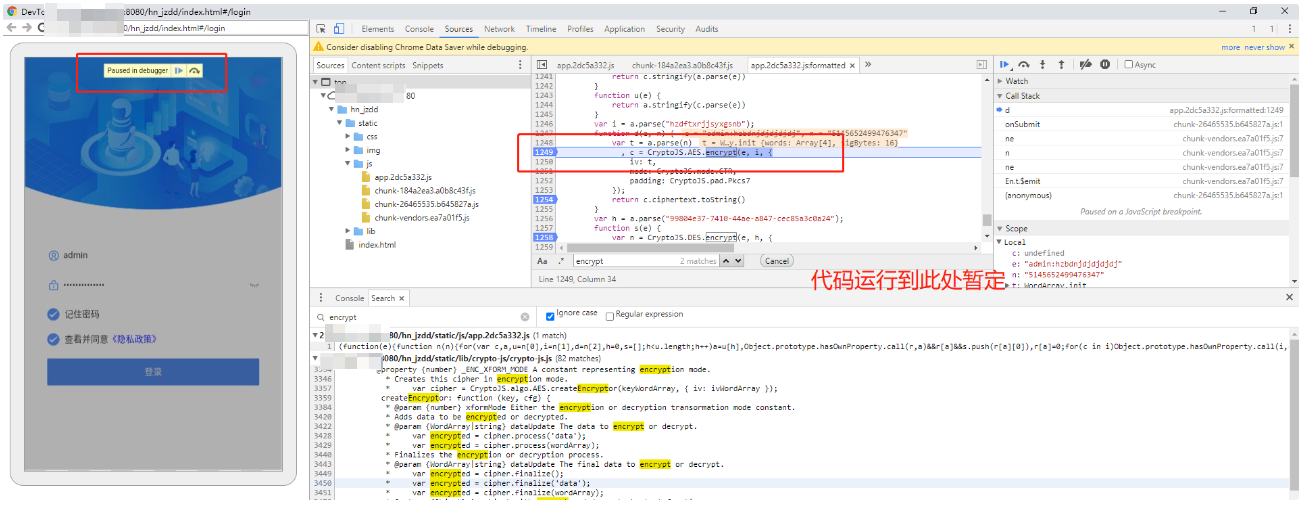Viewport: 1301px width, 506px height.
Task: Toggle the Async checkbox
Action: (x=1129, y=64)
